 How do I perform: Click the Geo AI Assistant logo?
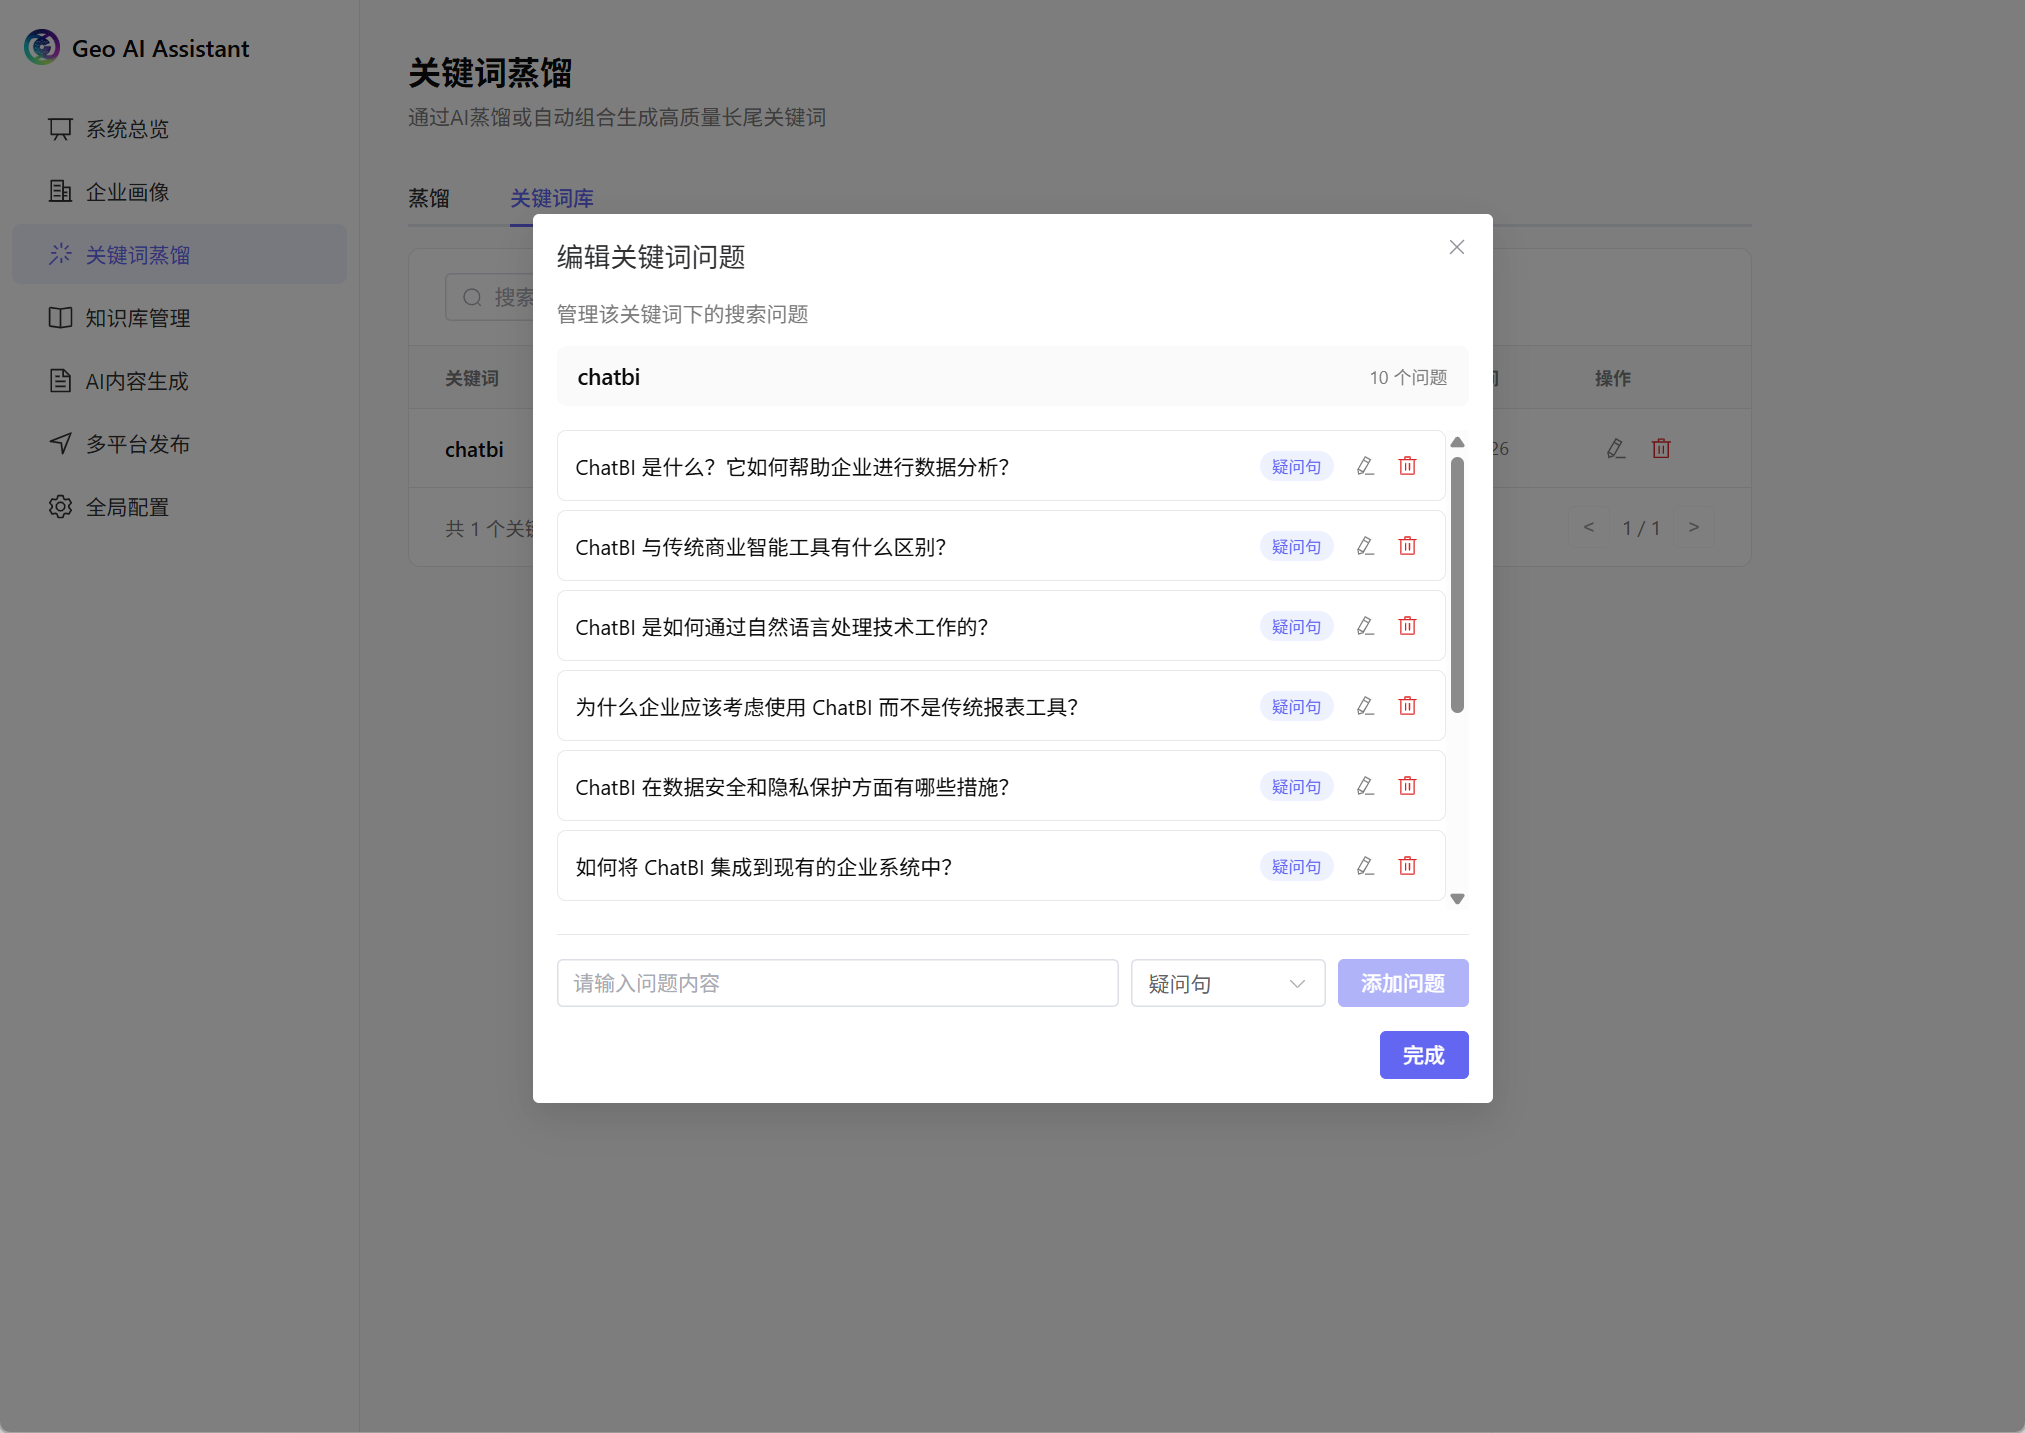point(42,48)
